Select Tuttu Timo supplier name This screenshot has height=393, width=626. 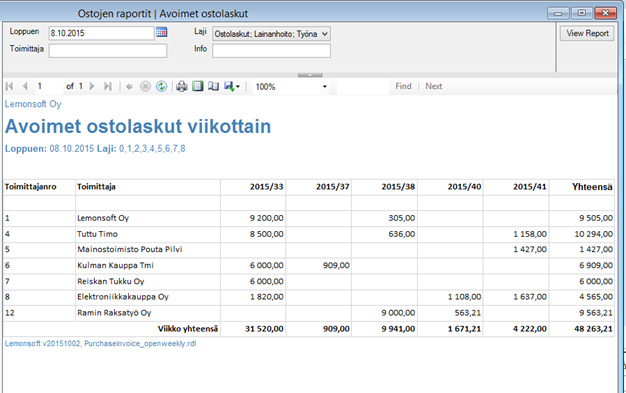[x=97, y=234]
